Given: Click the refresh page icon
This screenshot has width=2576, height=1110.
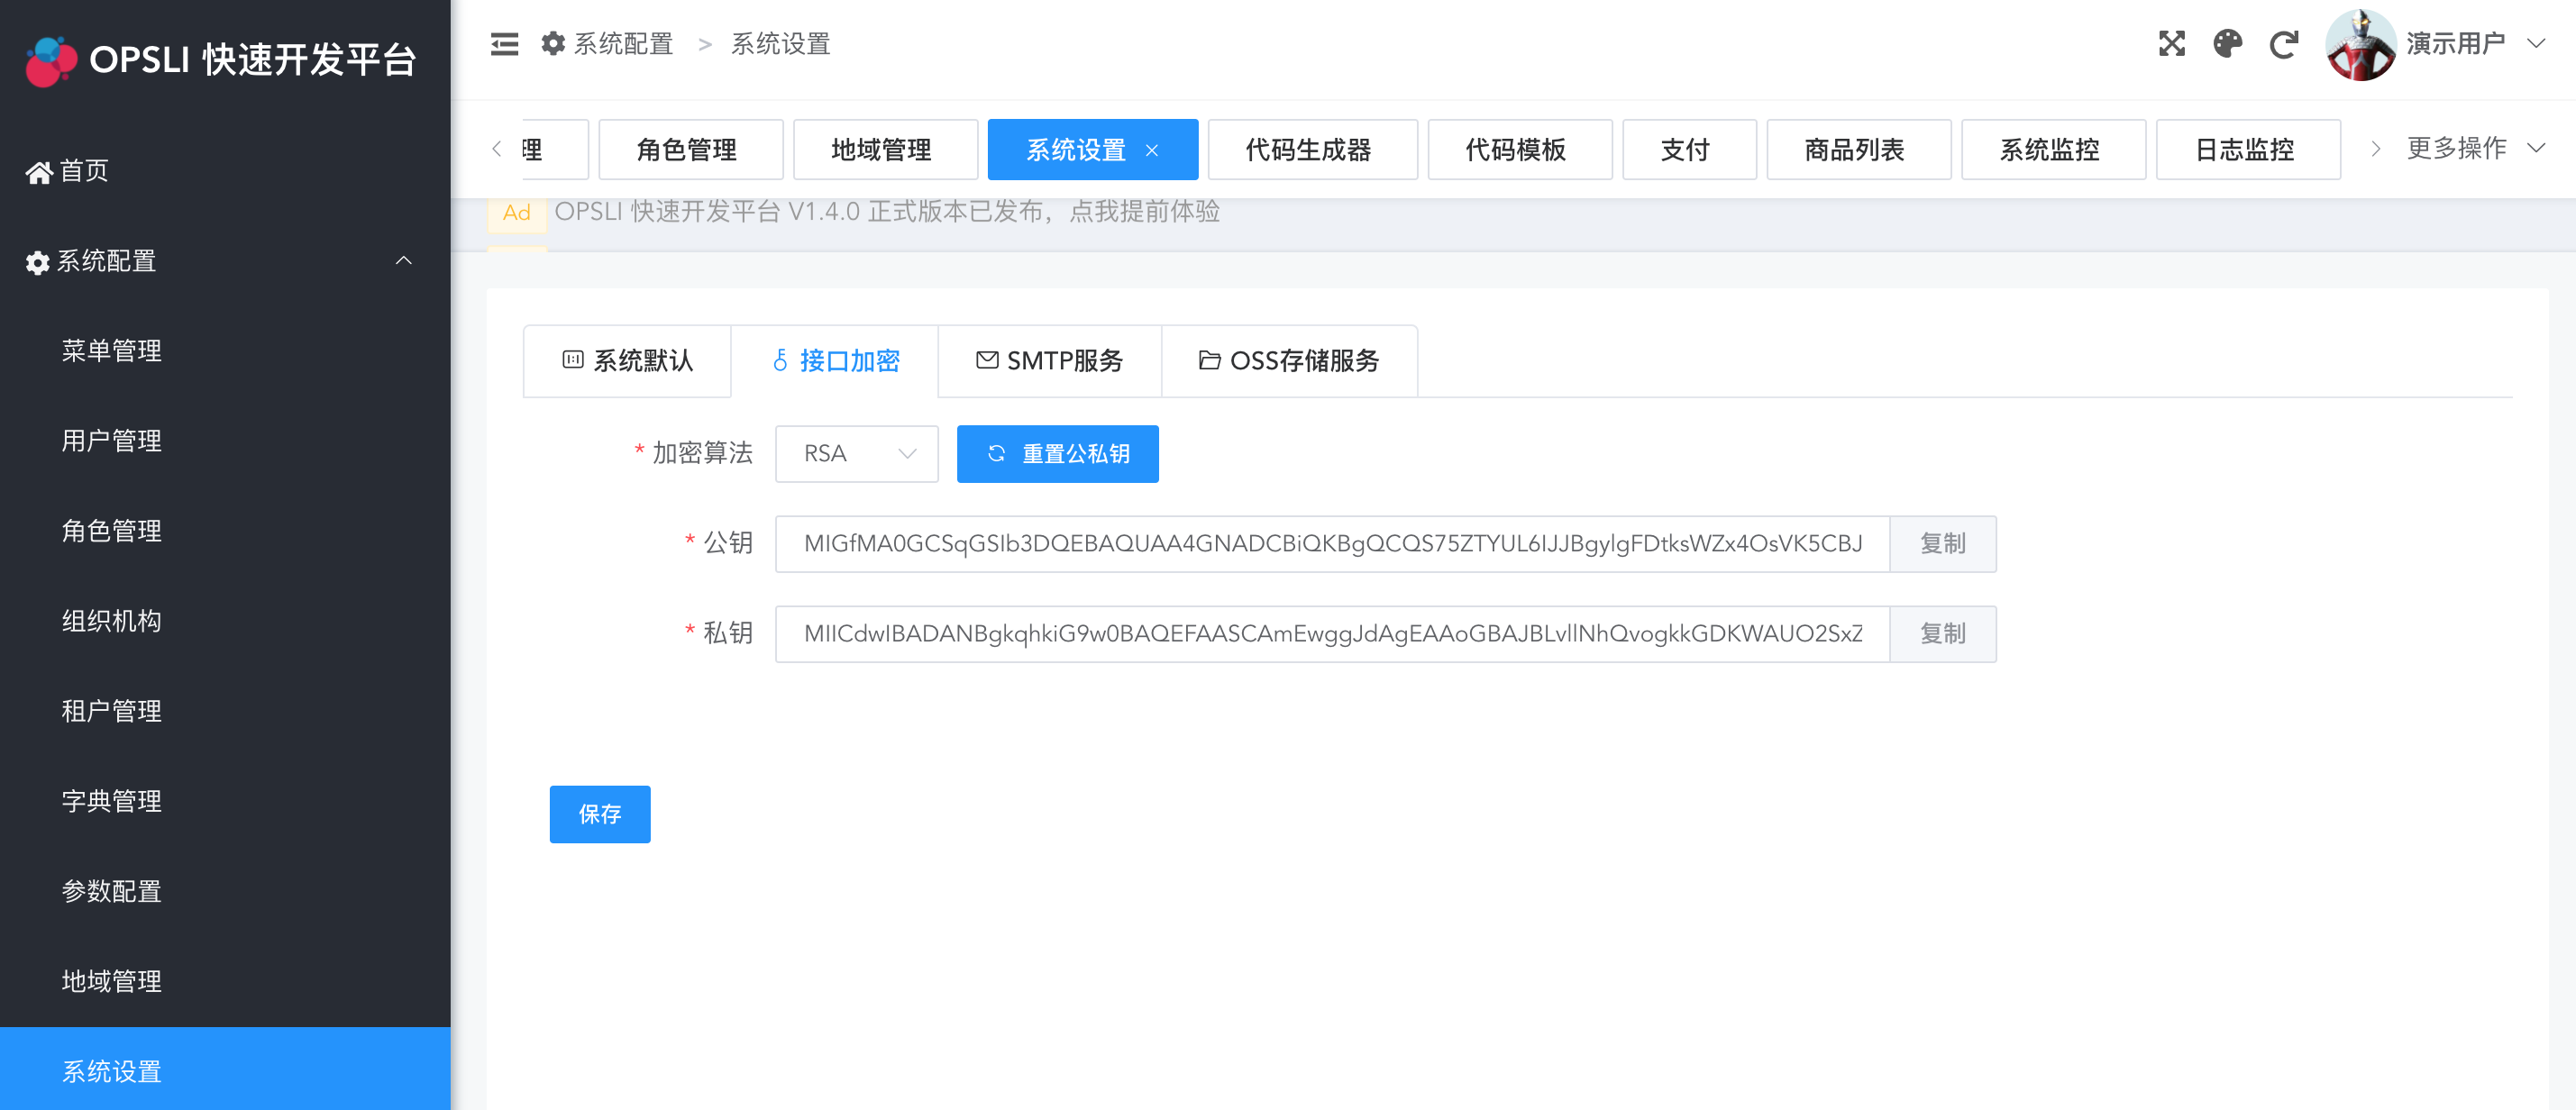Looking at the screenshot, I should tap(2283, 44).
